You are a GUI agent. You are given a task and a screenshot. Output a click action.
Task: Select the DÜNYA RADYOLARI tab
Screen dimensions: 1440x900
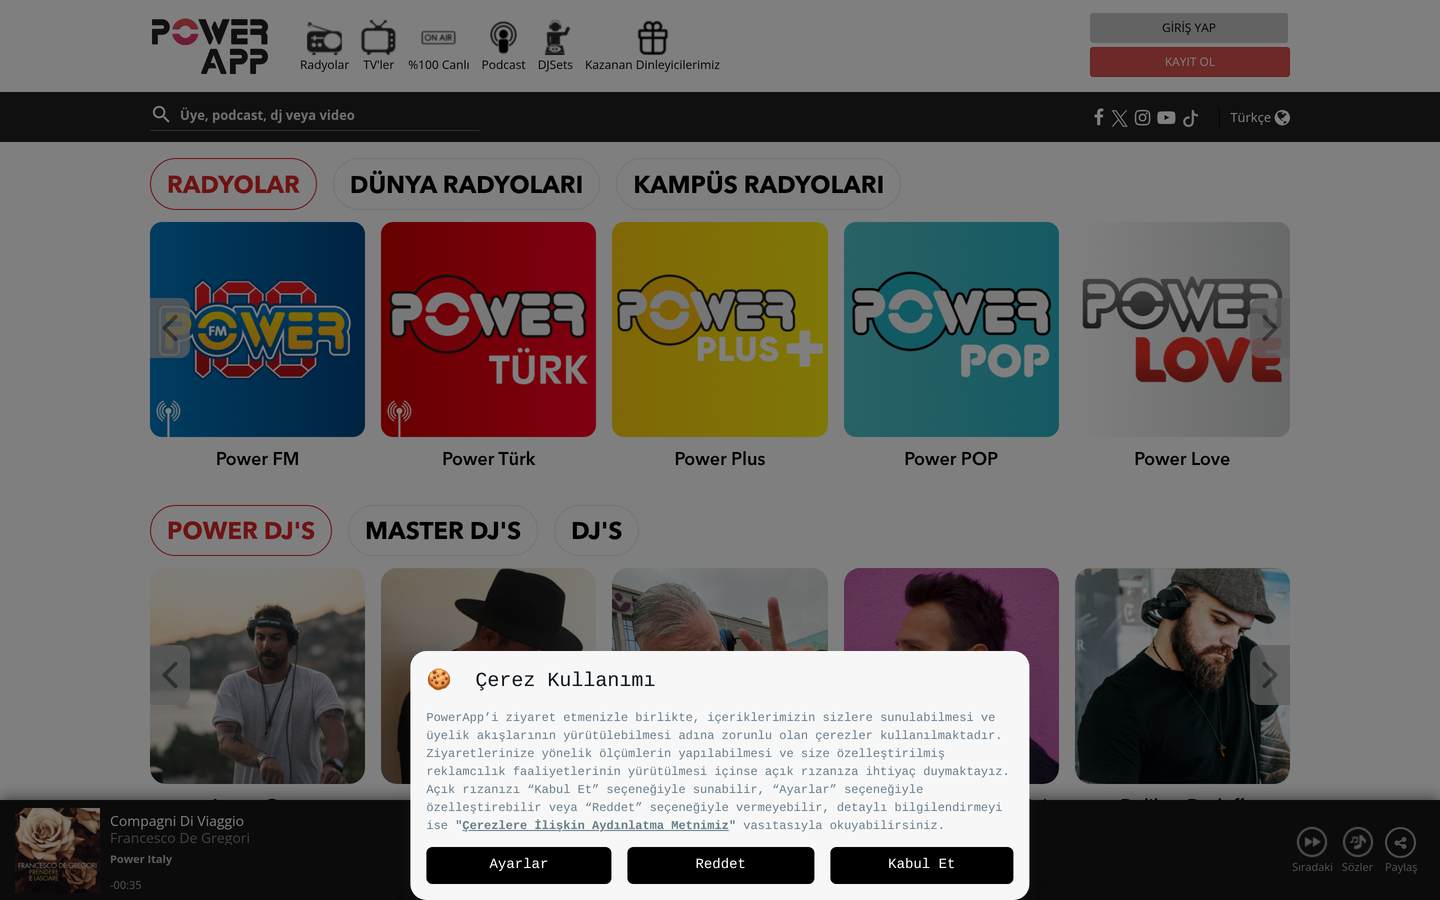point(466,184)
